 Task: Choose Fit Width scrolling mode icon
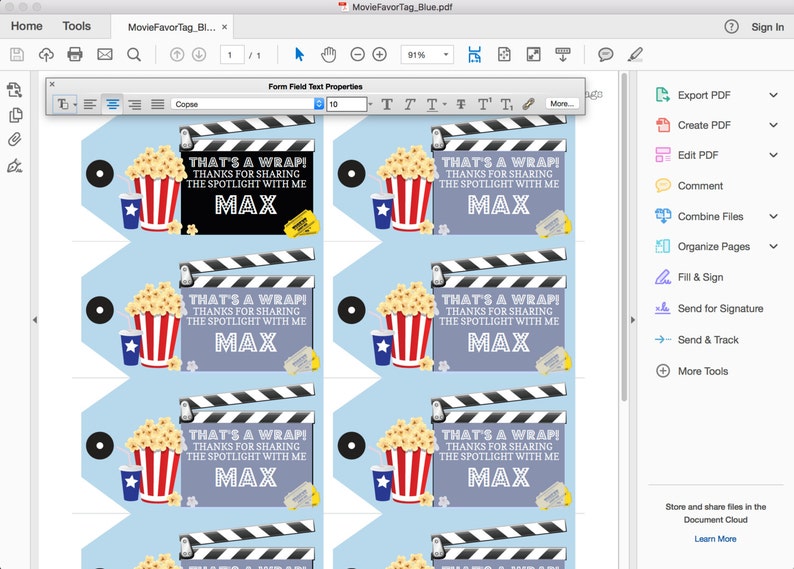point(474,54)
